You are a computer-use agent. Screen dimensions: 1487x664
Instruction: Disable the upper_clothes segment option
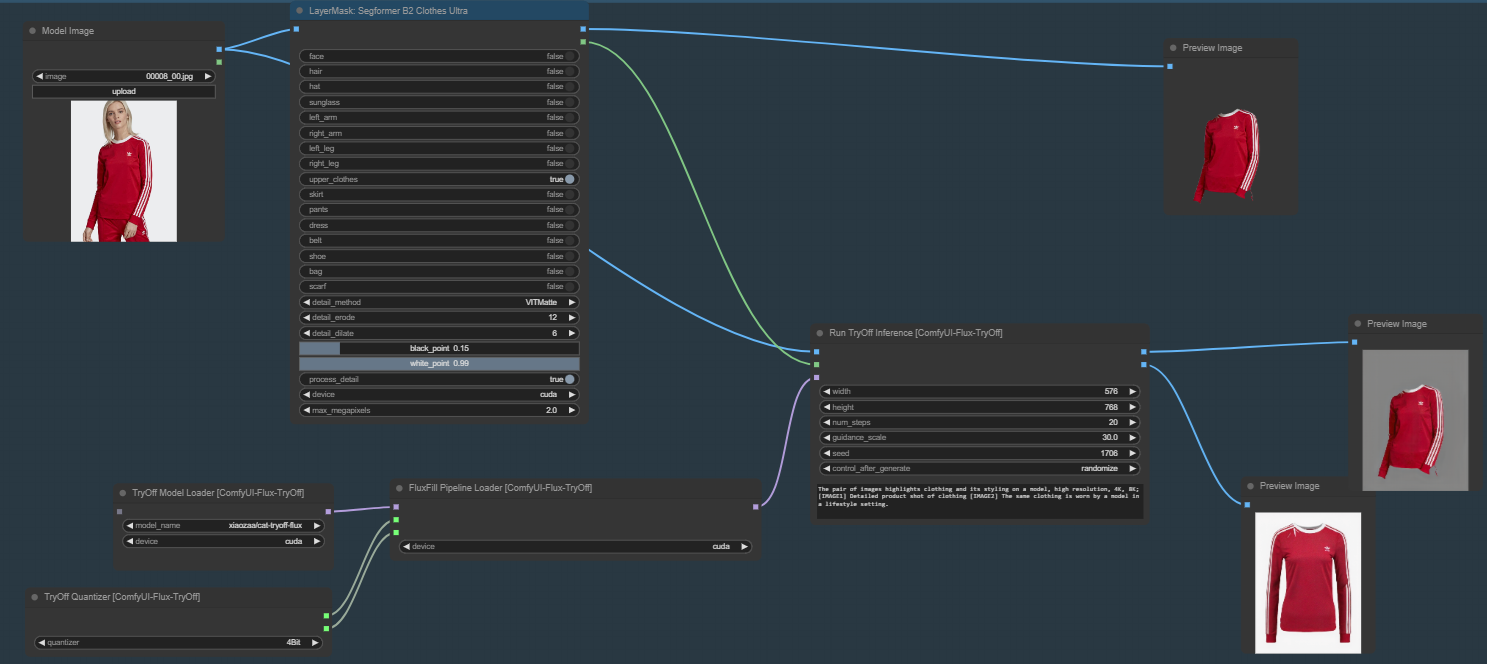pos(439,179)
